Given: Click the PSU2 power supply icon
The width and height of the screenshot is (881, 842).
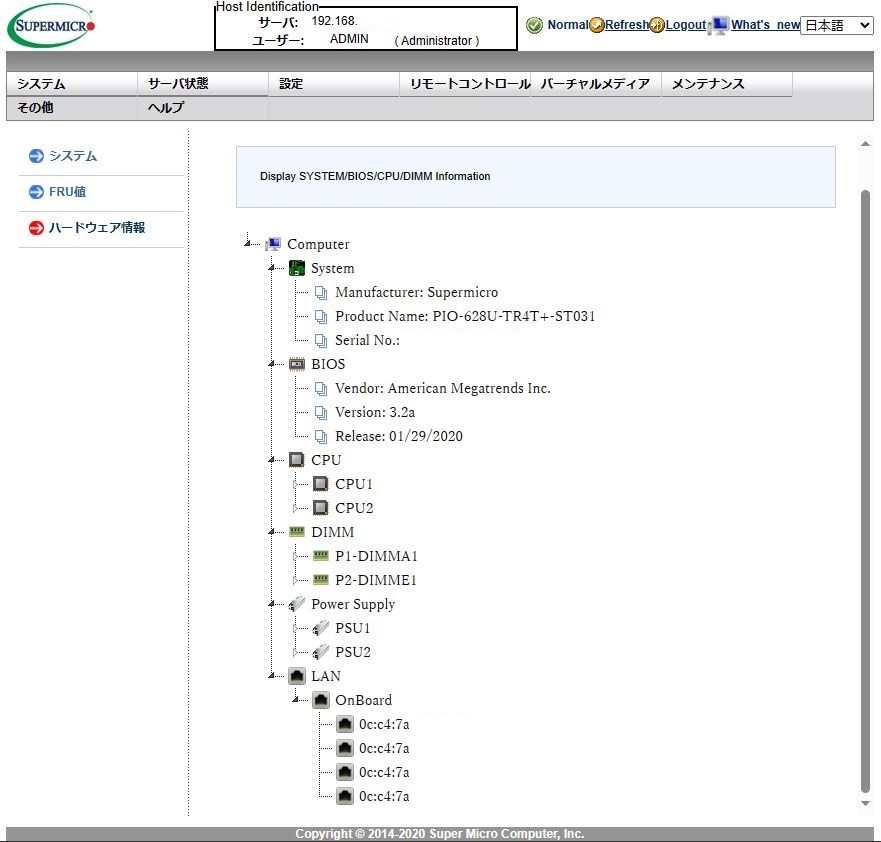Looking at the screenshot, I should (321, 652).
